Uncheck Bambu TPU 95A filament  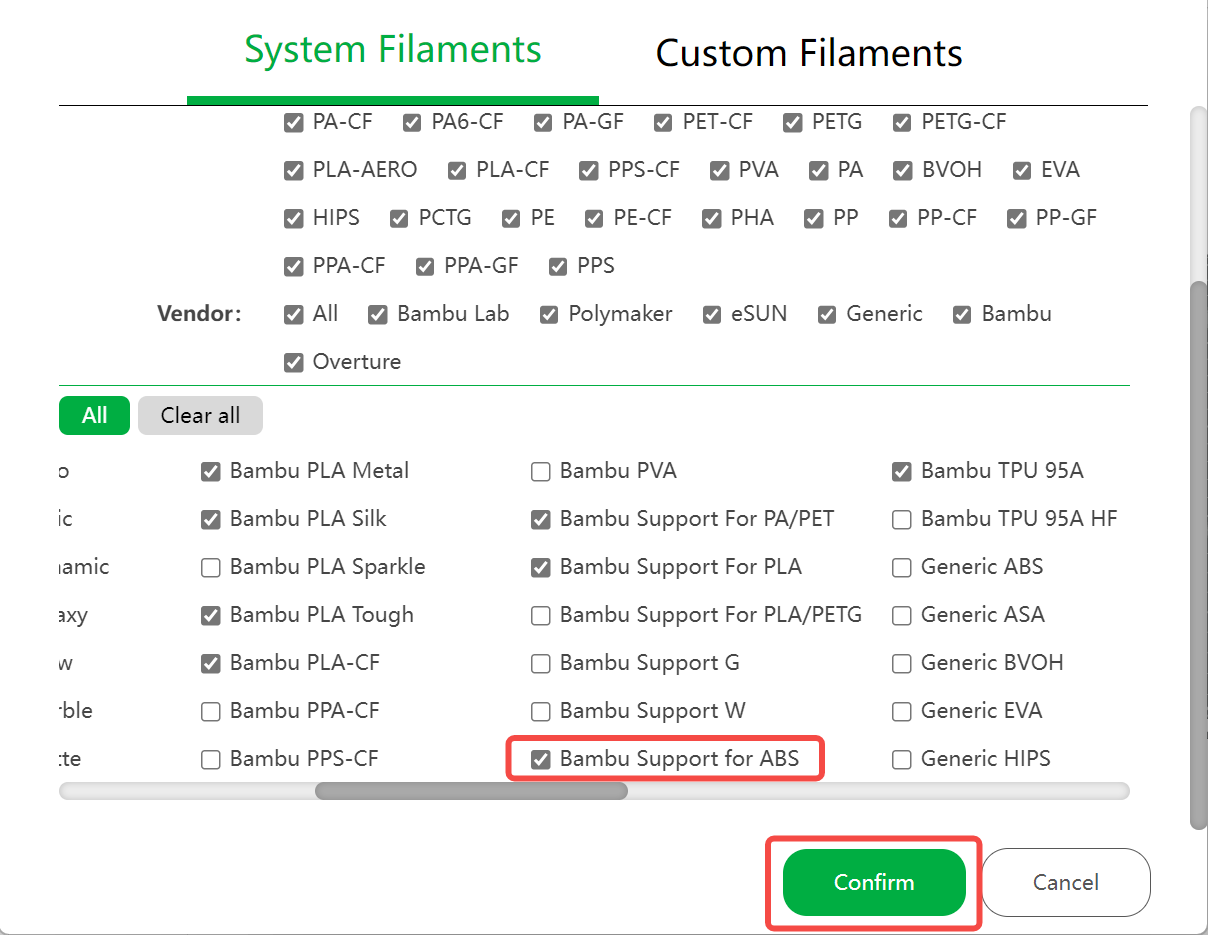click(901, 471)
